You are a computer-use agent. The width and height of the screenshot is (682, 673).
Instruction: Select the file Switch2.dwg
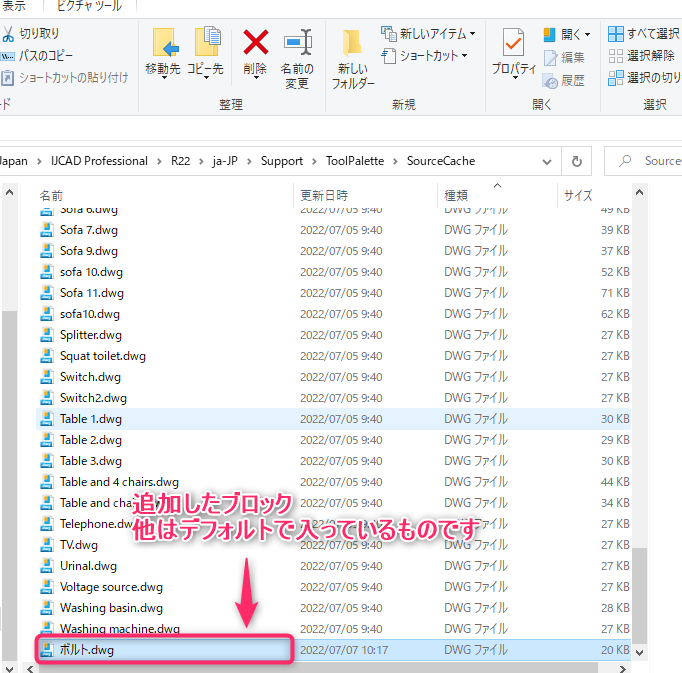click(93, 398)
